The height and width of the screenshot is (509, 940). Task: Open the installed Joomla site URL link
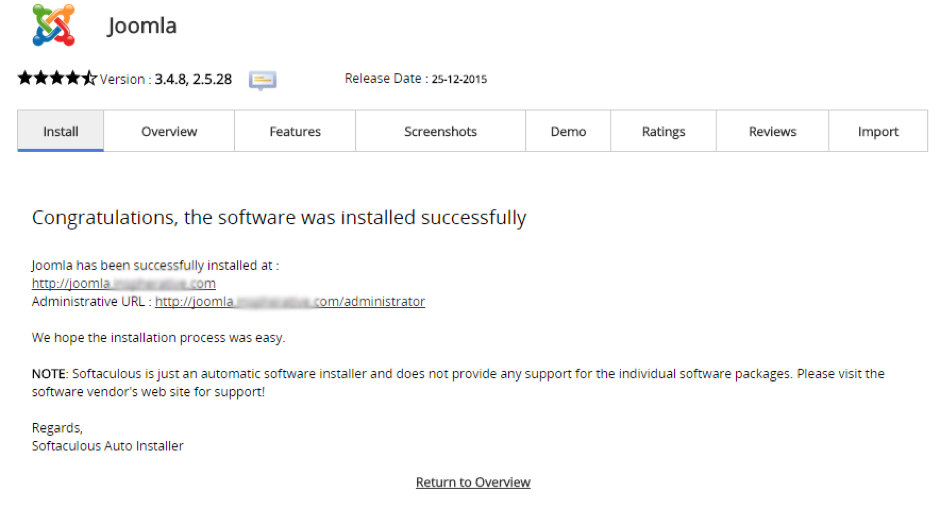(x=123, y=284)
